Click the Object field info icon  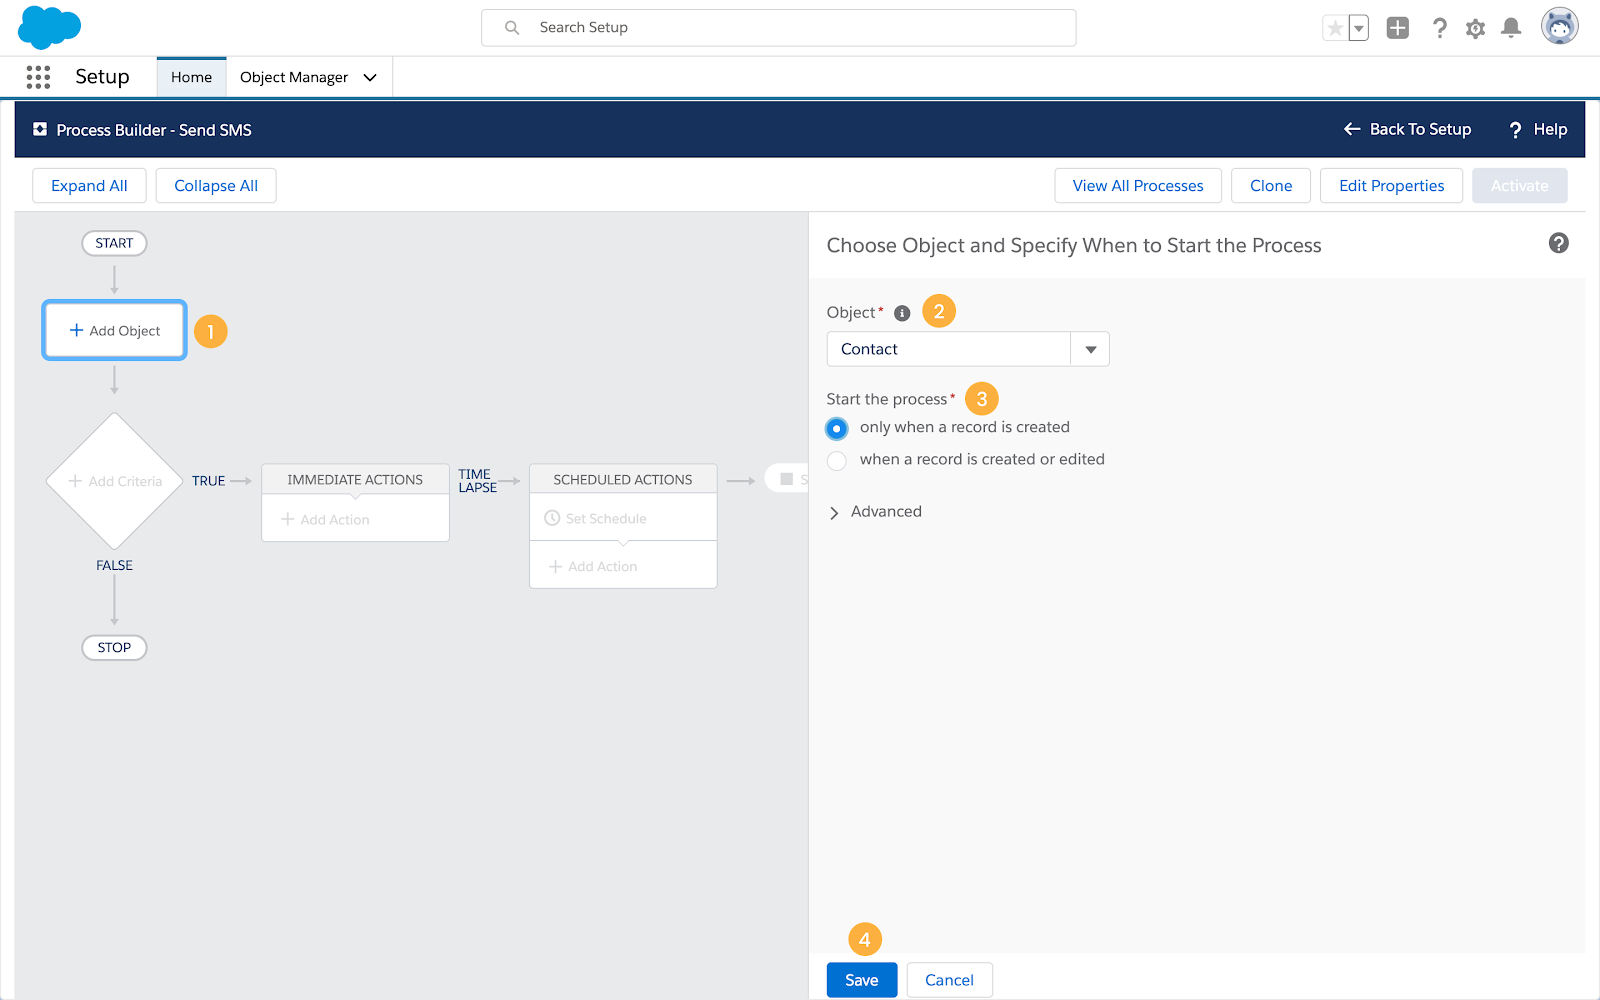click(902, 313)
